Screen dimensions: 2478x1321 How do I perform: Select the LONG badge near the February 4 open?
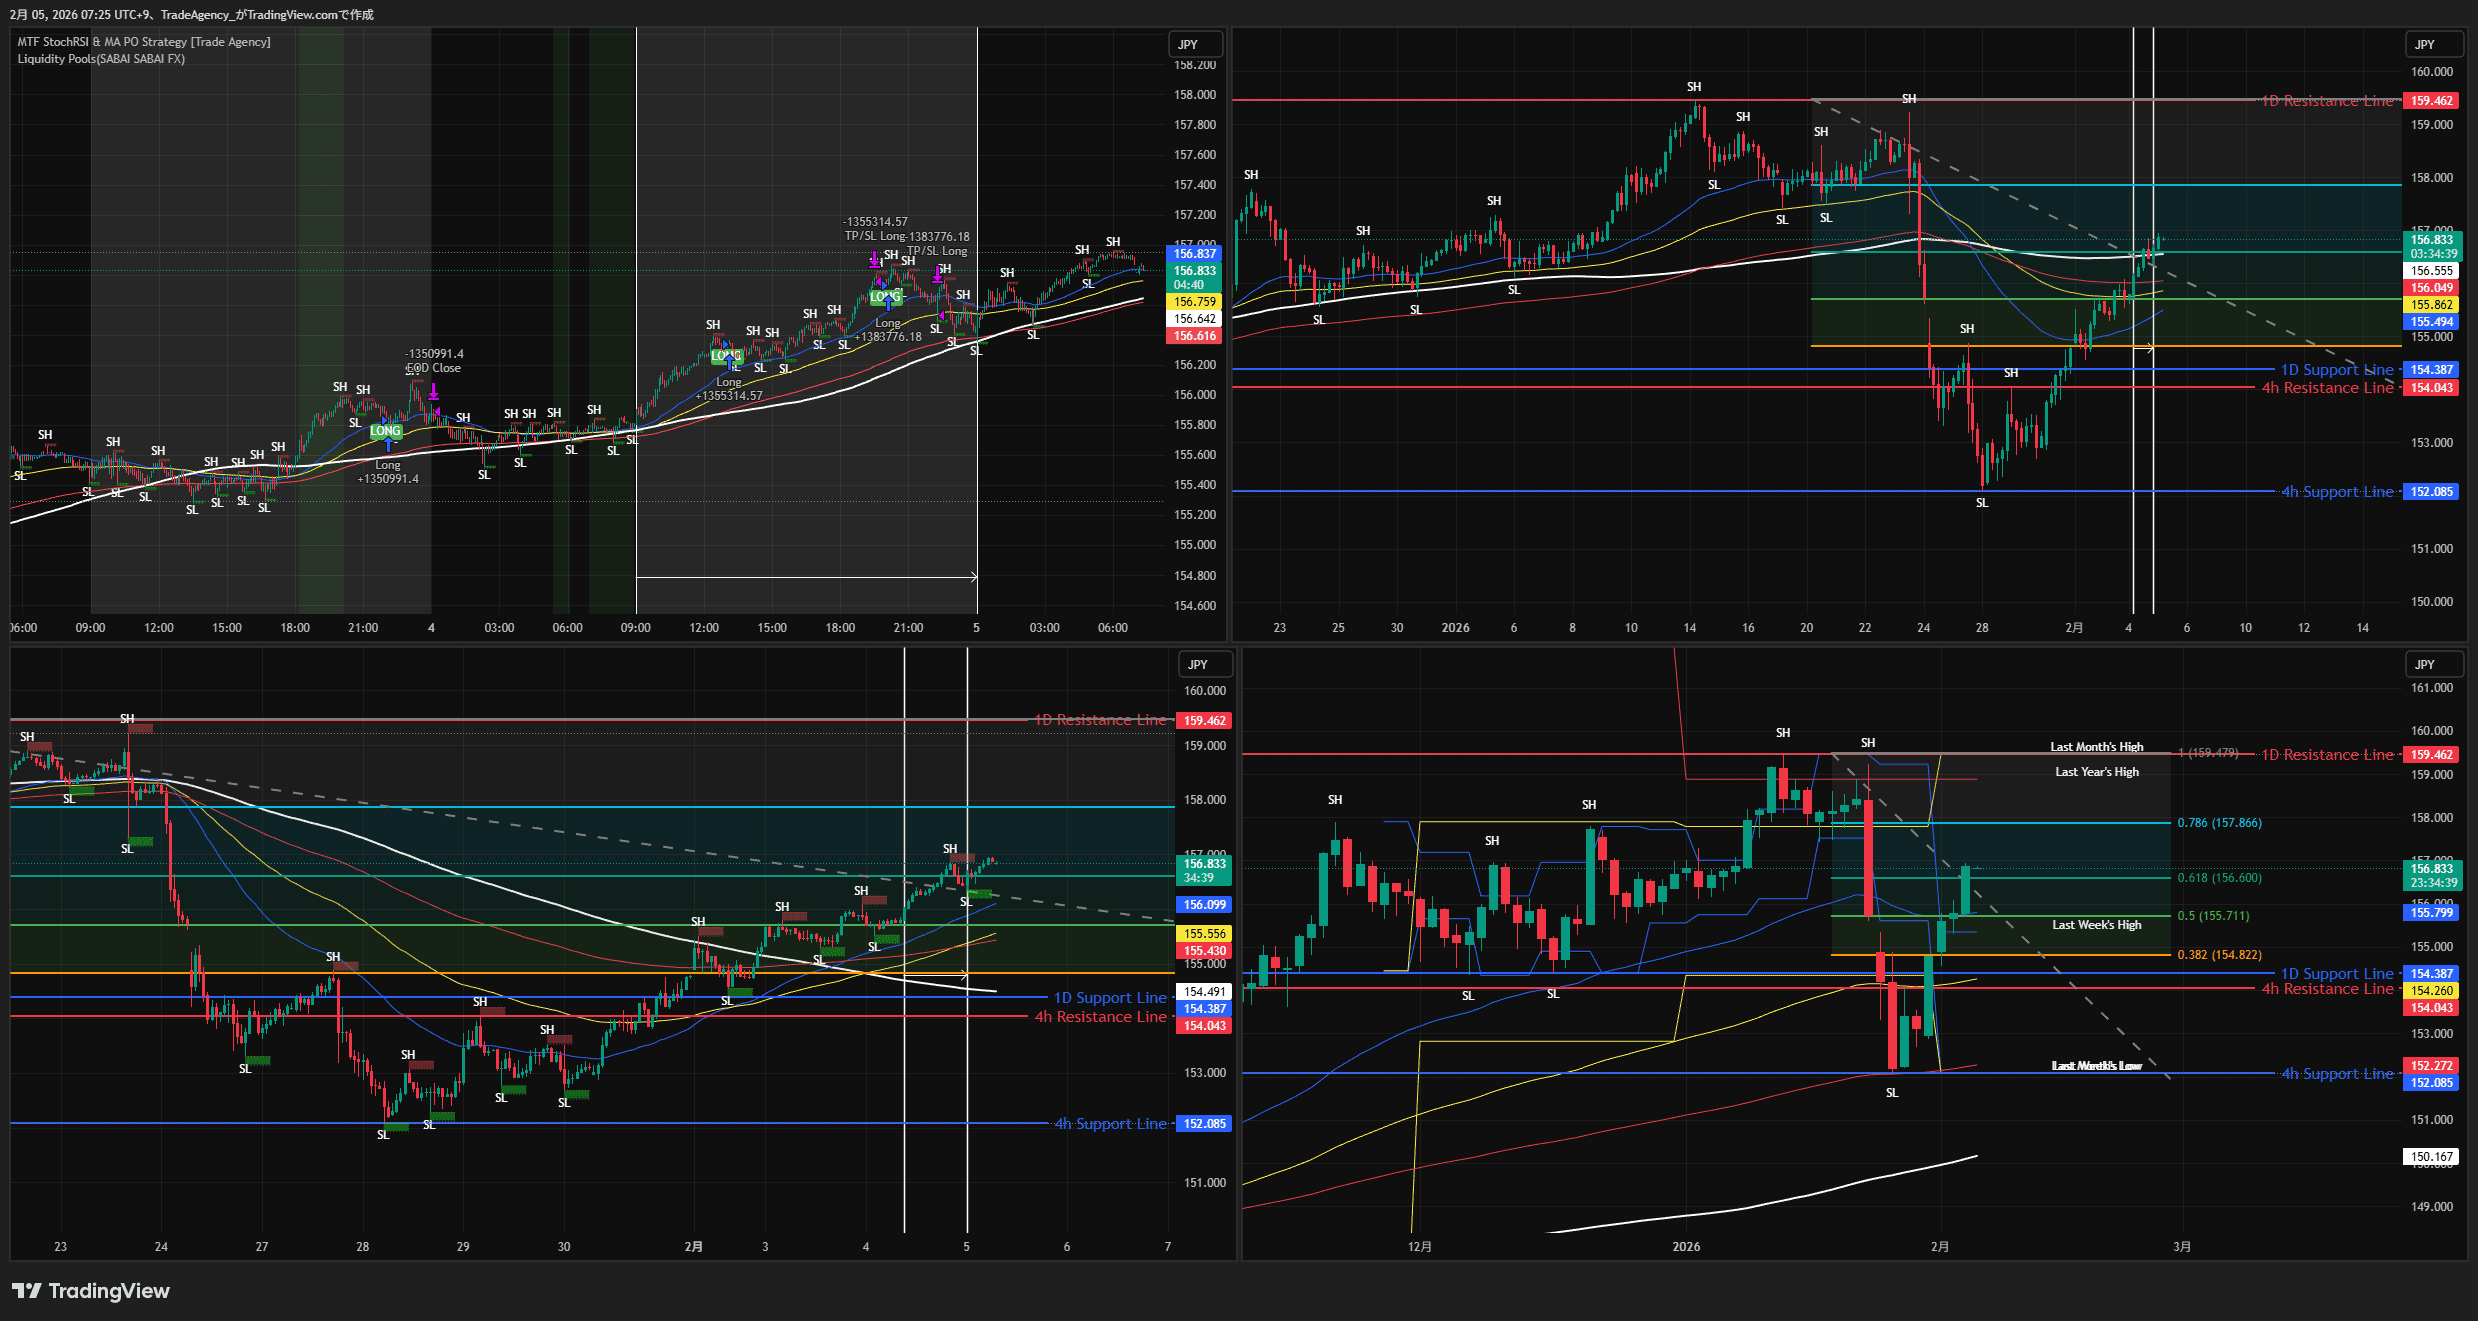coord(385,430)
